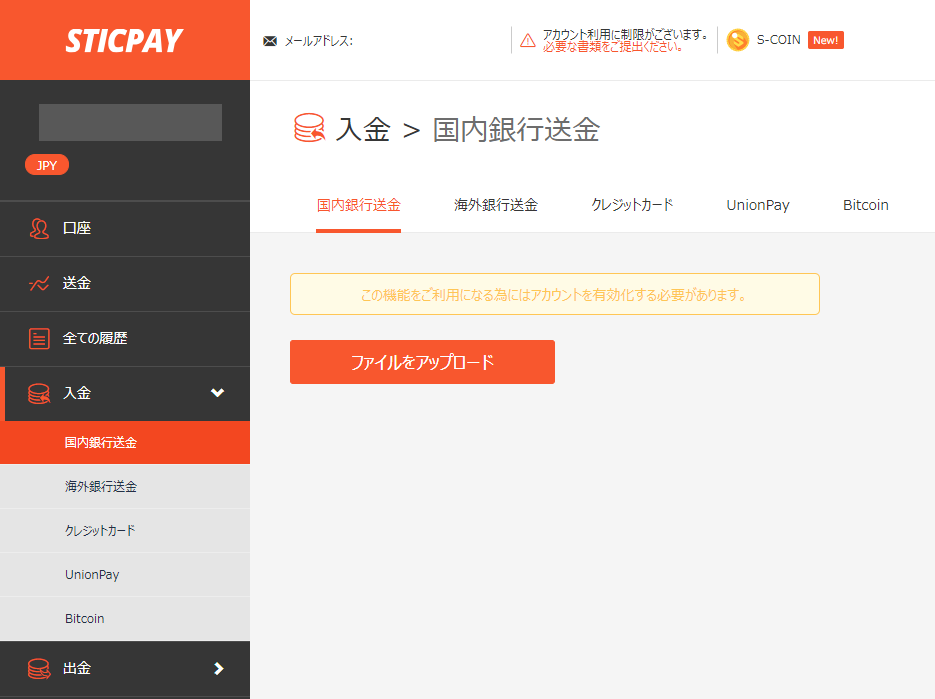Click the deposit coins icon beside page title
935x699 pixels.
pyautogui.click(x=309, y=128)
